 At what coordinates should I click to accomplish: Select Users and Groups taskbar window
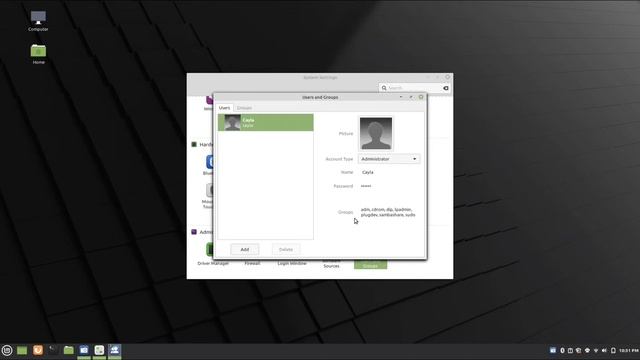[115, 350]
